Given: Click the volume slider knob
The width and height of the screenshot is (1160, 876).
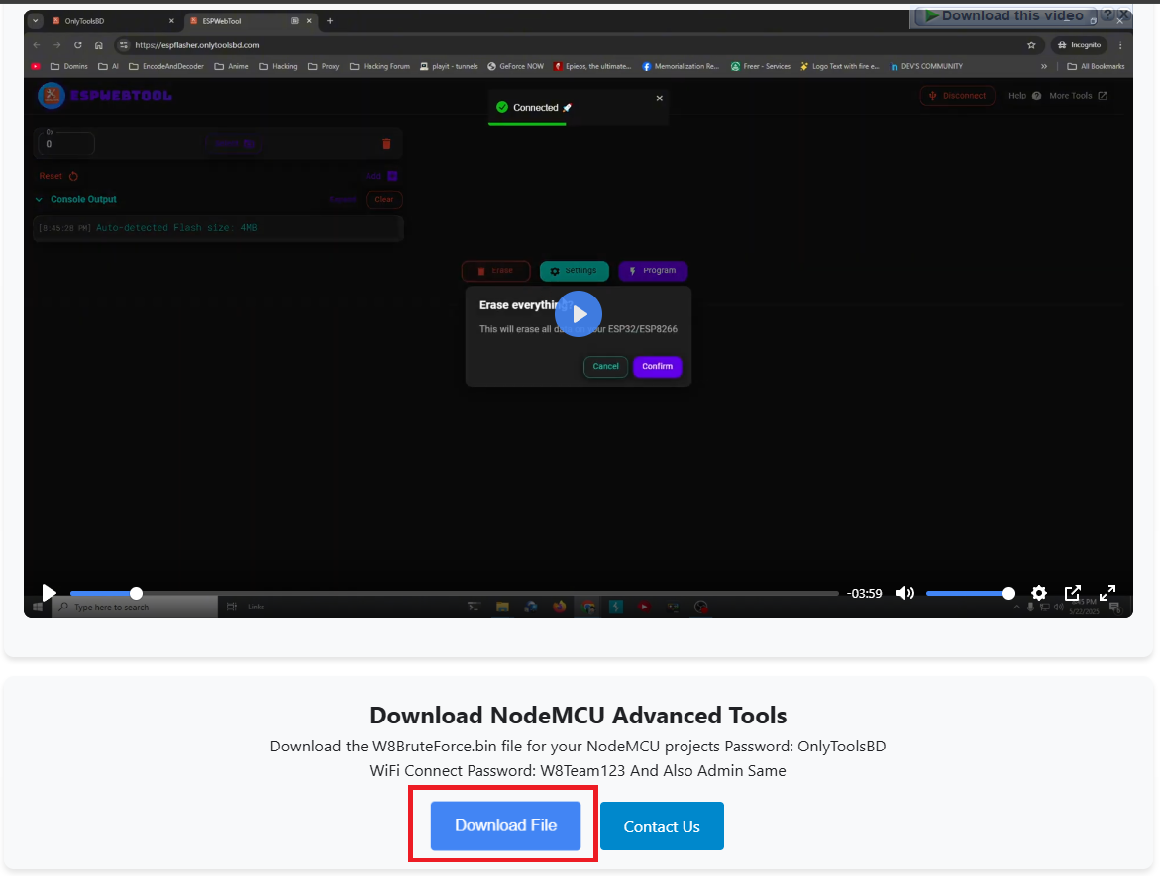Looking at the screenshot, I should (1008, 593).
